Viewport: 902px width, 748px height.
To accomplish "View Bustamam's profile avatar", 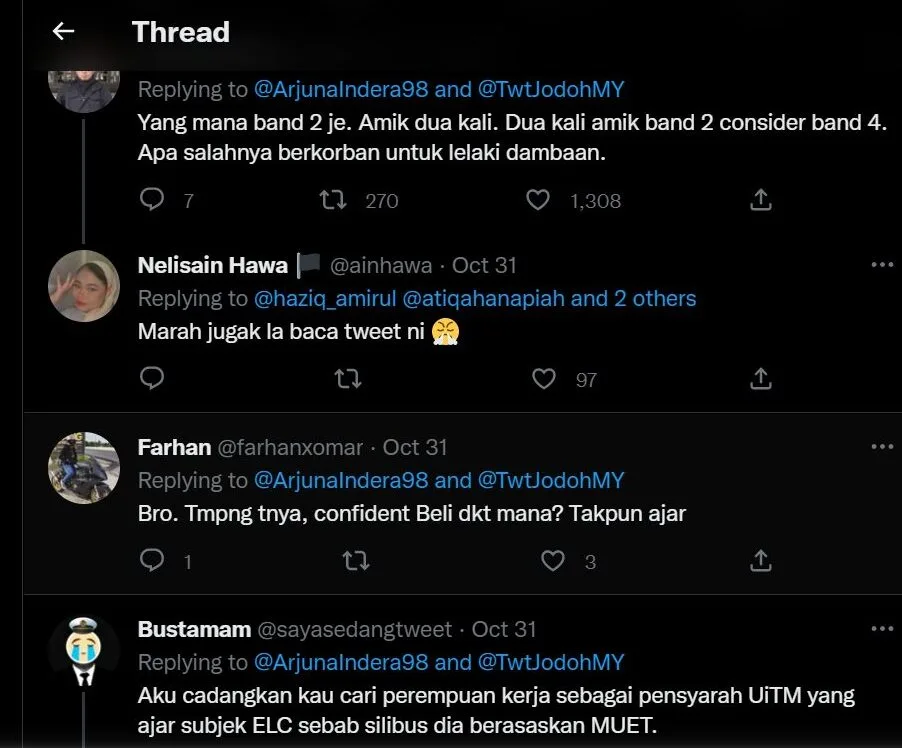I will (83, 654).
